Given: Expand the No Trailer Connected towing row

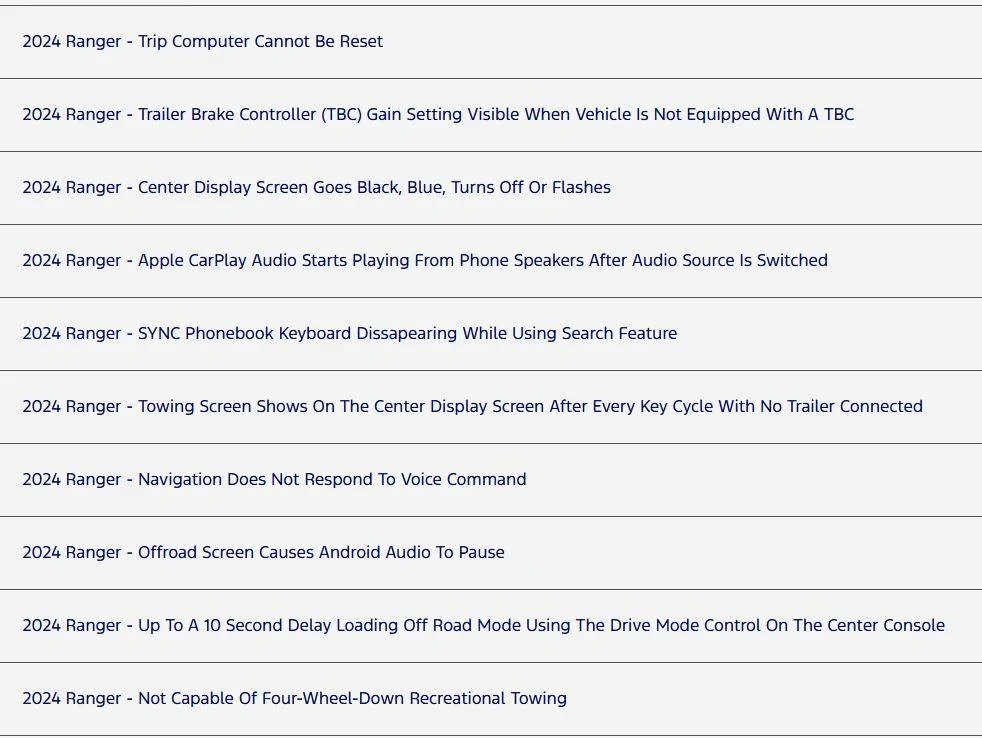Looking at the screenshot, I should click(x=491, y=407).
